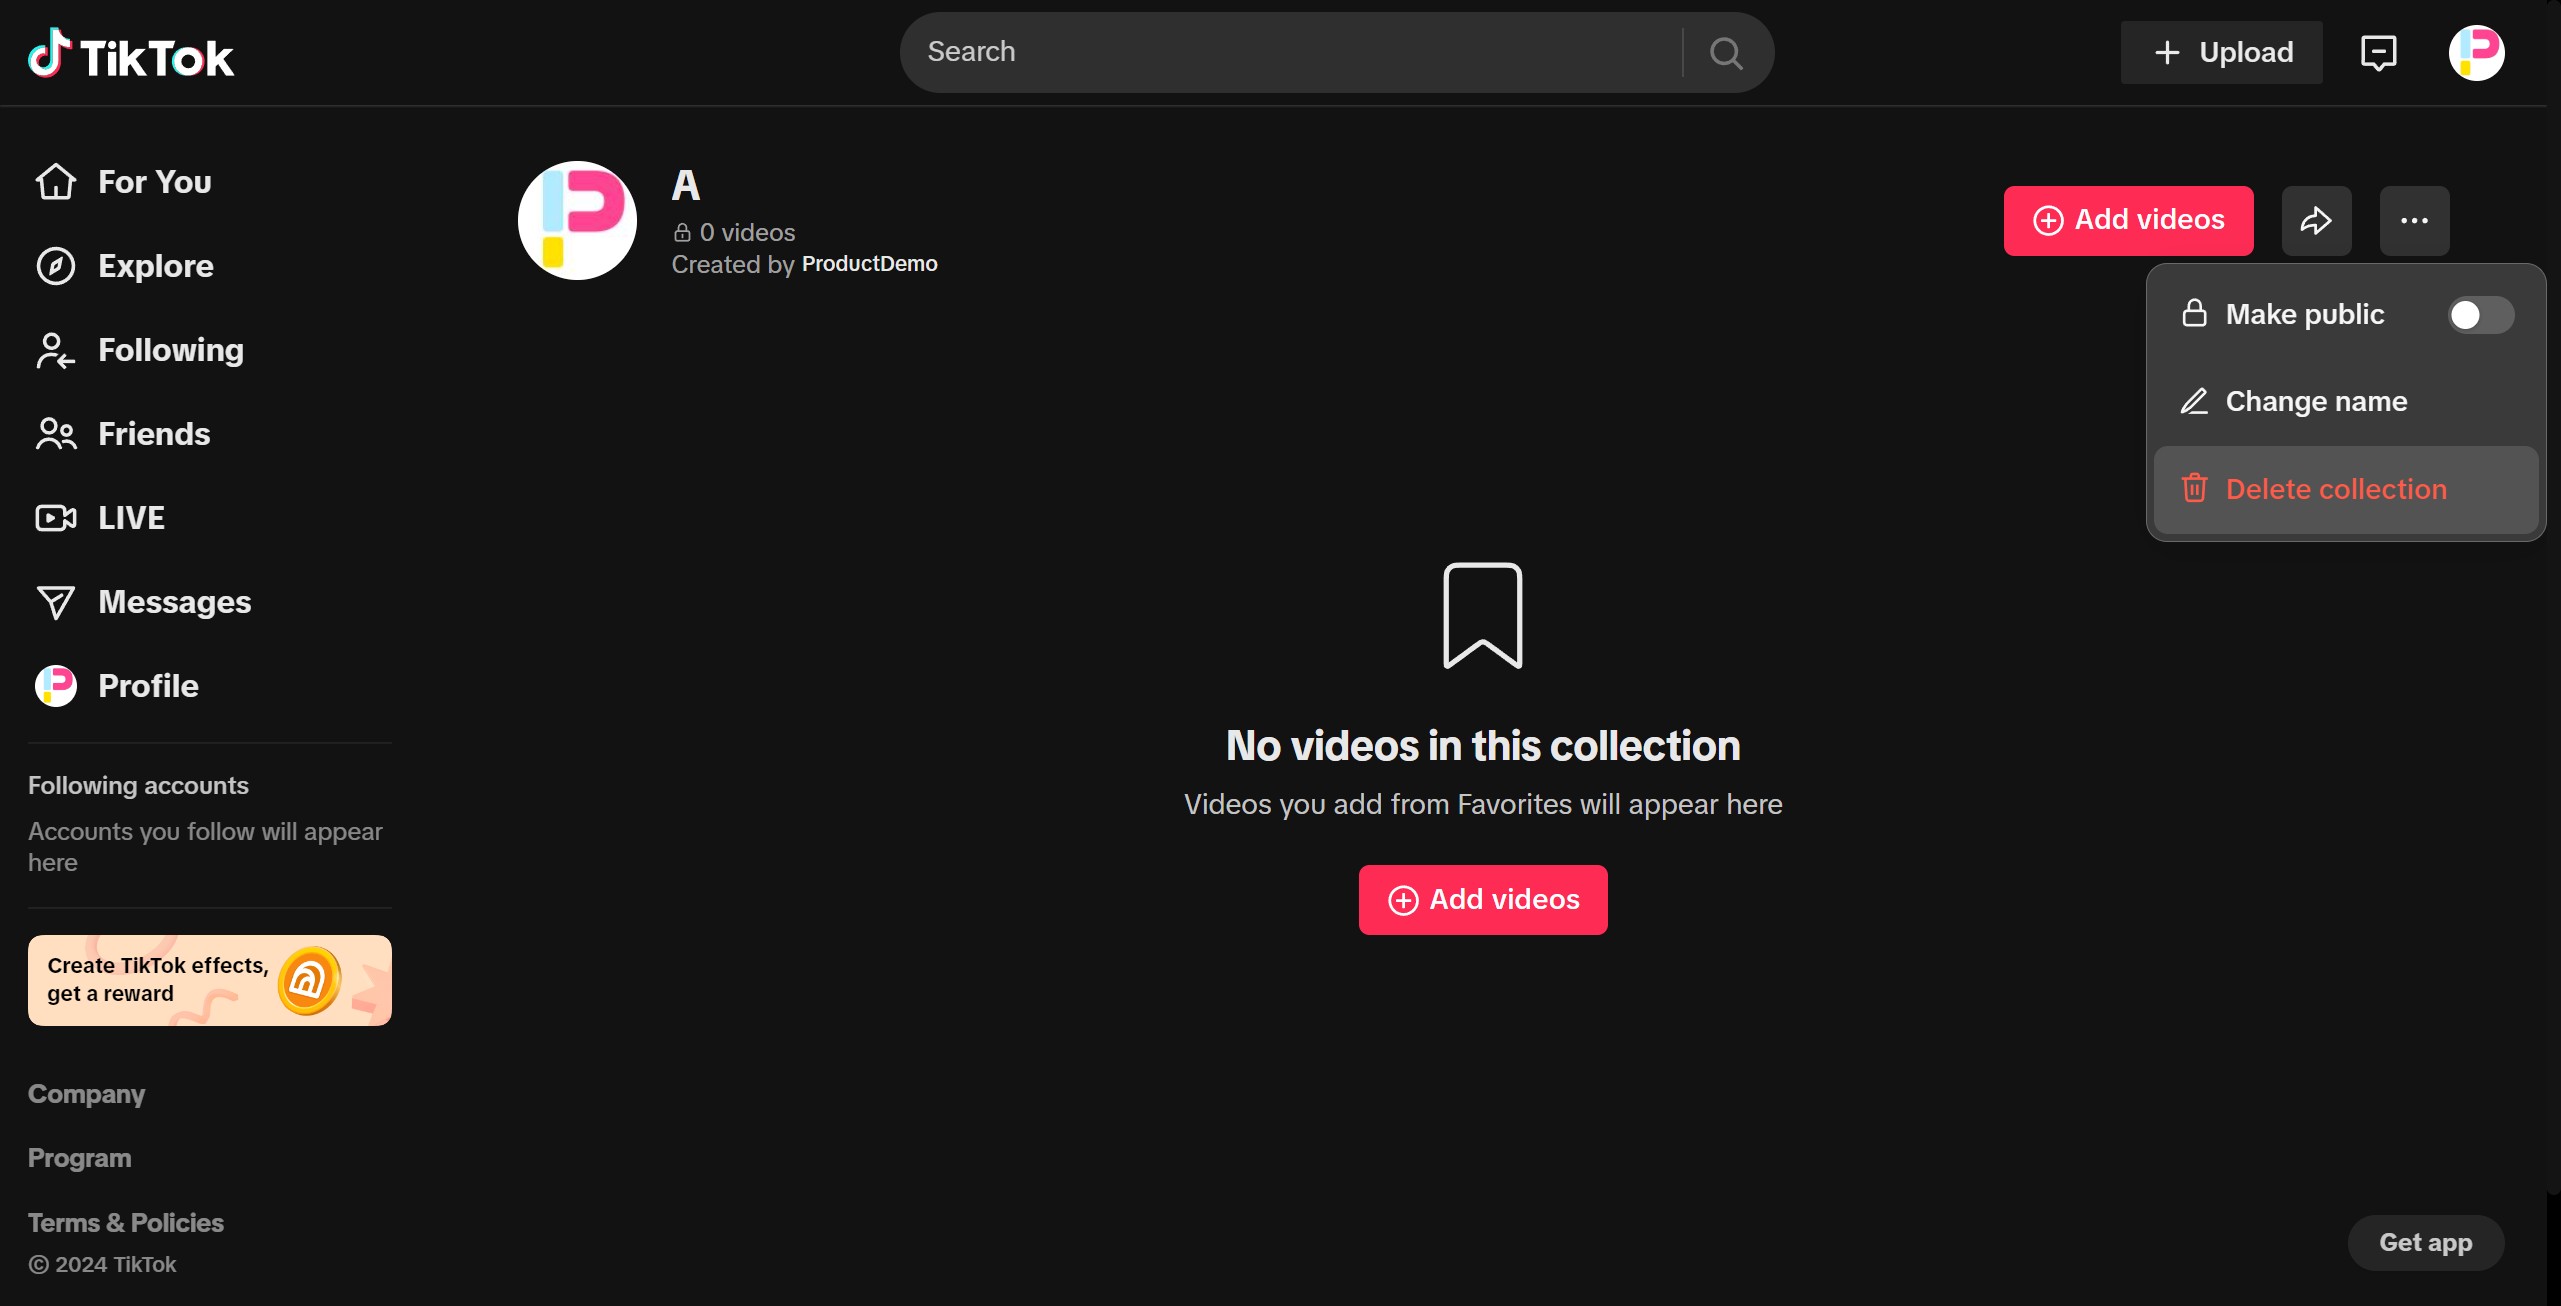Click the Upload button
2561x1306 pixels.
coord(2221,53)
